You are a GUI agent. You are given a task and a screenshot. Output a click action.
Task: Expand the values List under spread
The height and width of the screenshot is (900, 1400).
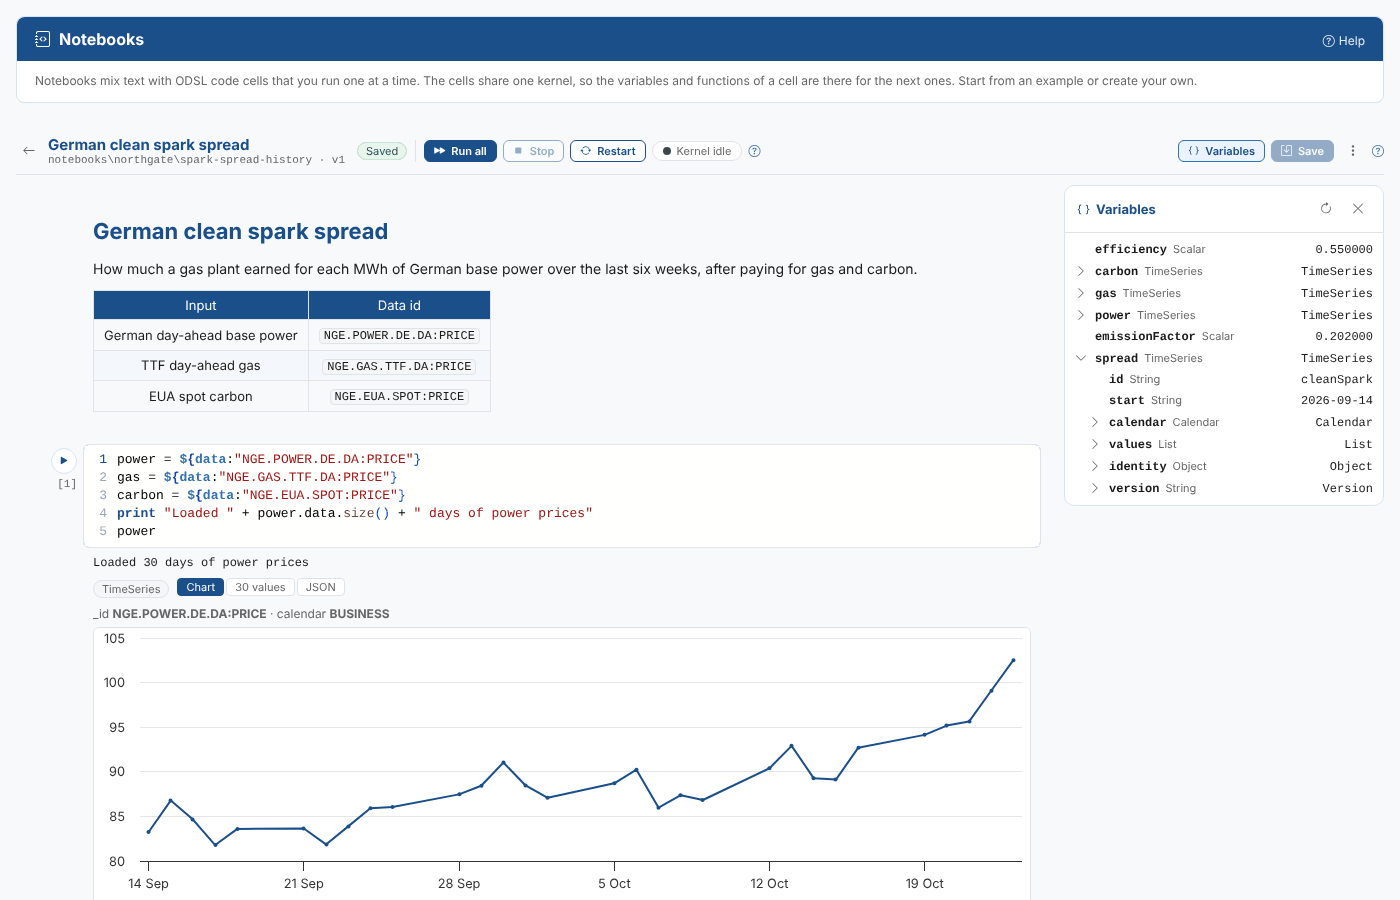click(1095, 444)
